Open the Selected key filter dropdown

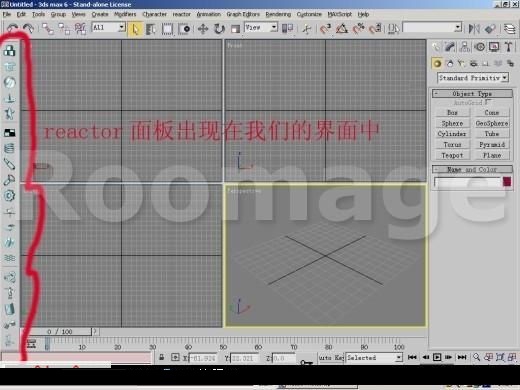click(x=374, y=358)
